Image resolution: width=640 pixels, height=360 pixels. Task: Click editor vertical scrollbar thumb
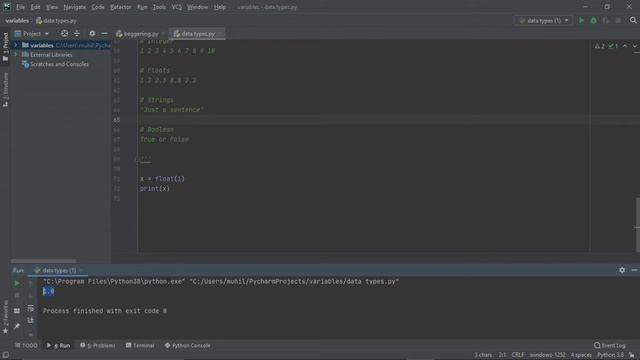[638, 225]
